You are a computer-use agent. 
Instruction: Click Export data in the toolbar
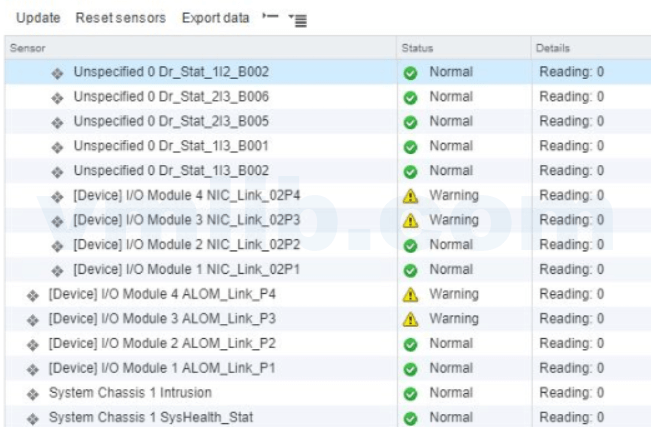[215, 18]
